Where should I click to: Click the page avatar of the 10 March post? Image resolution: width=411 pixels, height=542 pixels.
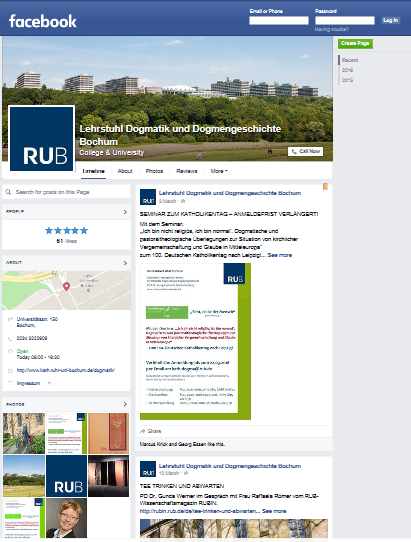(148, 469)
